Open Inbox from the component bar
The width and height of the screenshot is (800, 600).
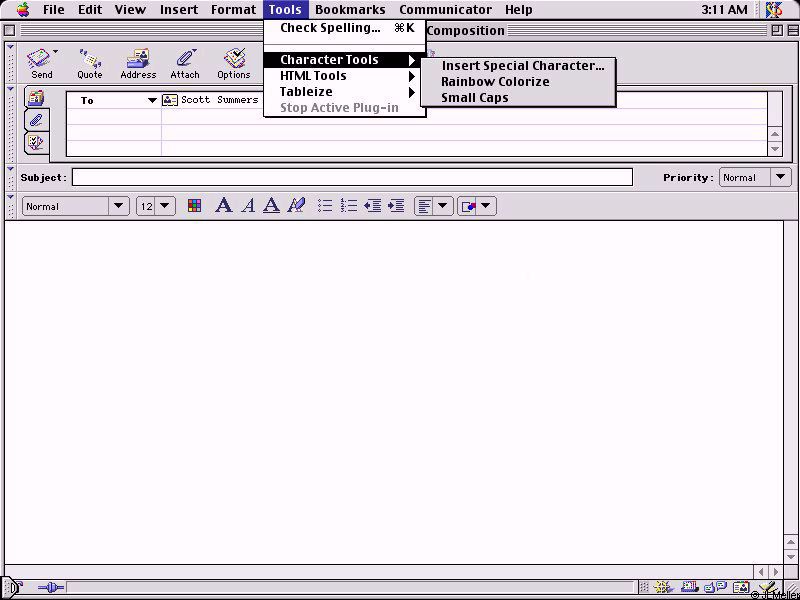point(690,588)
